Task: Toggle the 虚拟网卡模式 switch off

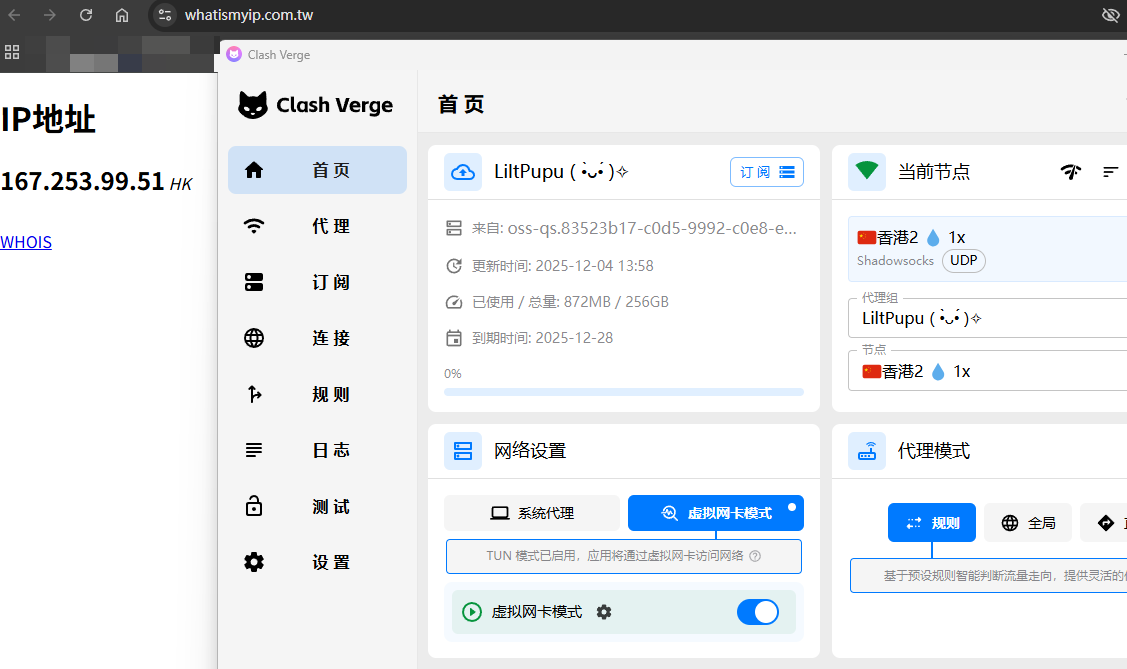Action: tap(757, 612)
